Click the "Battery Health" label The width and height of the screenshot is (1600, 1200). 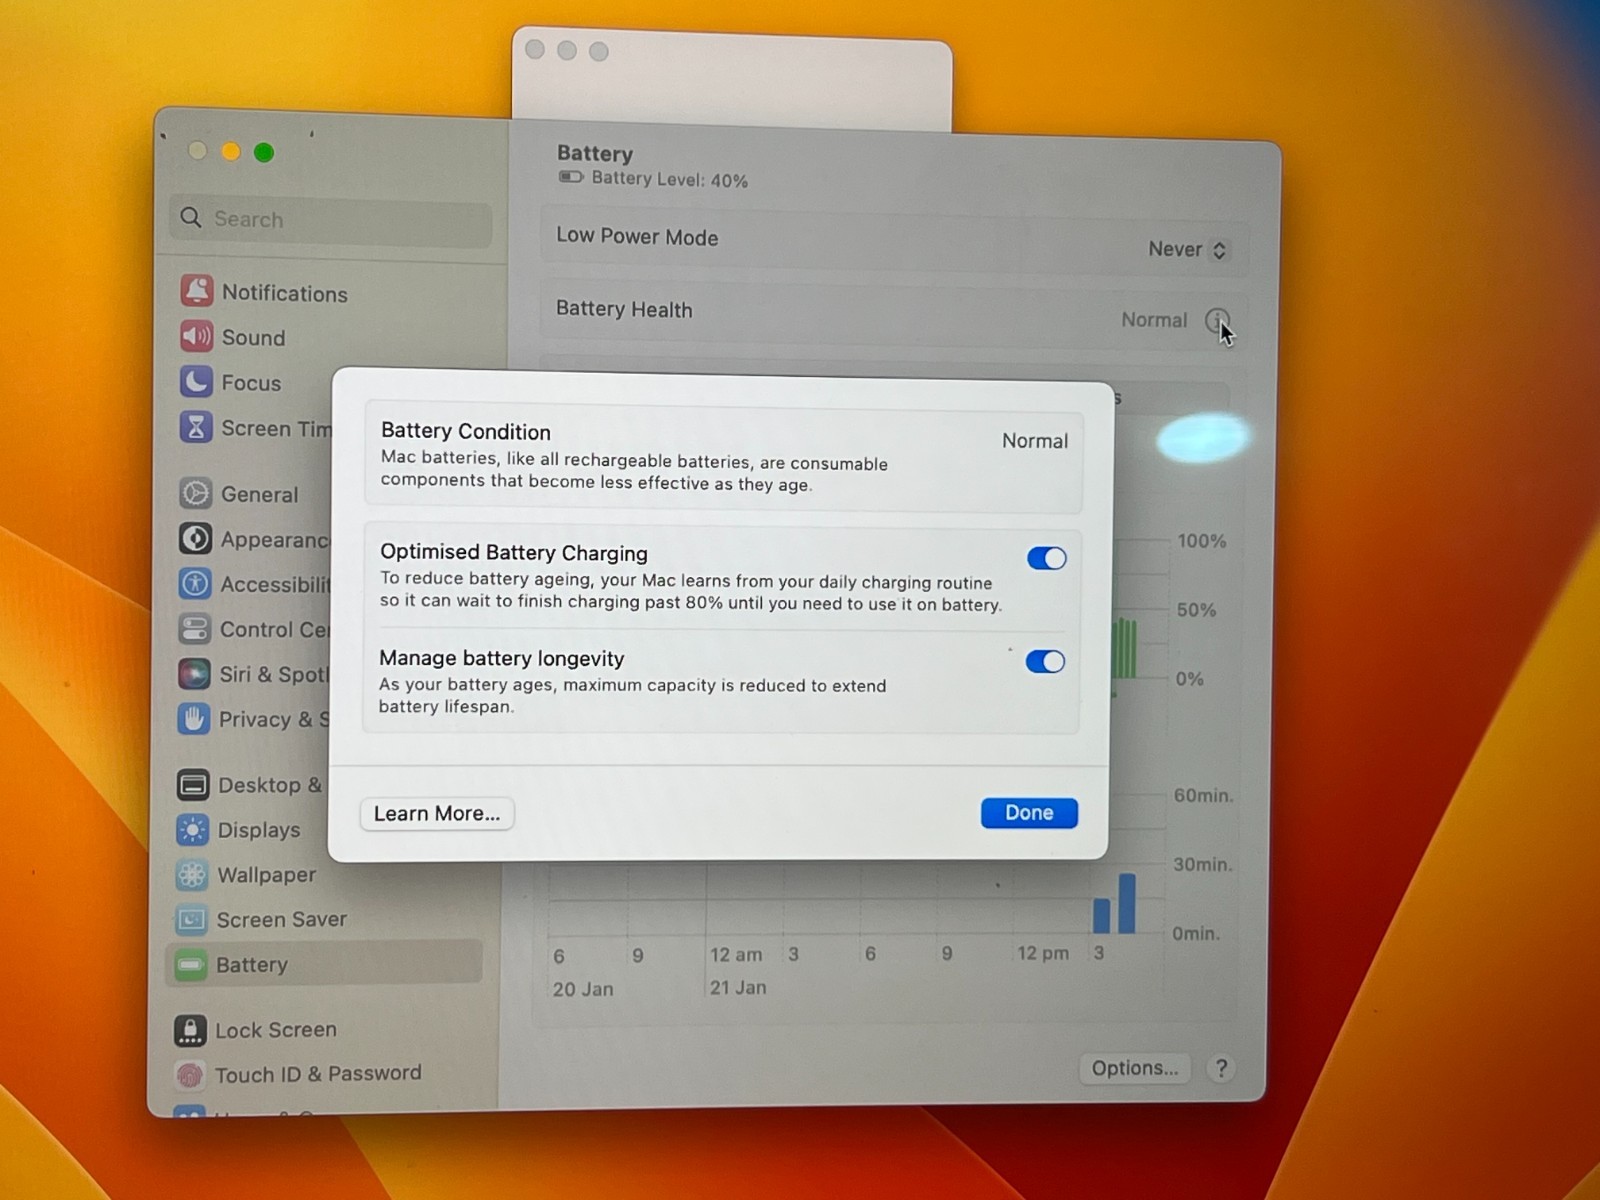(x=624, y=309)
